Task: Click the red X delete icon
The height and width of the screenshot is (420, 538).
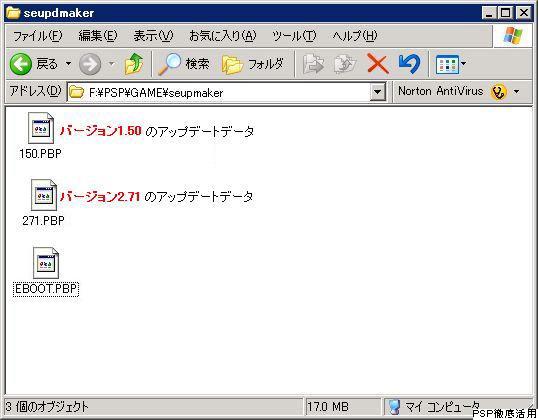Action: 378,64
